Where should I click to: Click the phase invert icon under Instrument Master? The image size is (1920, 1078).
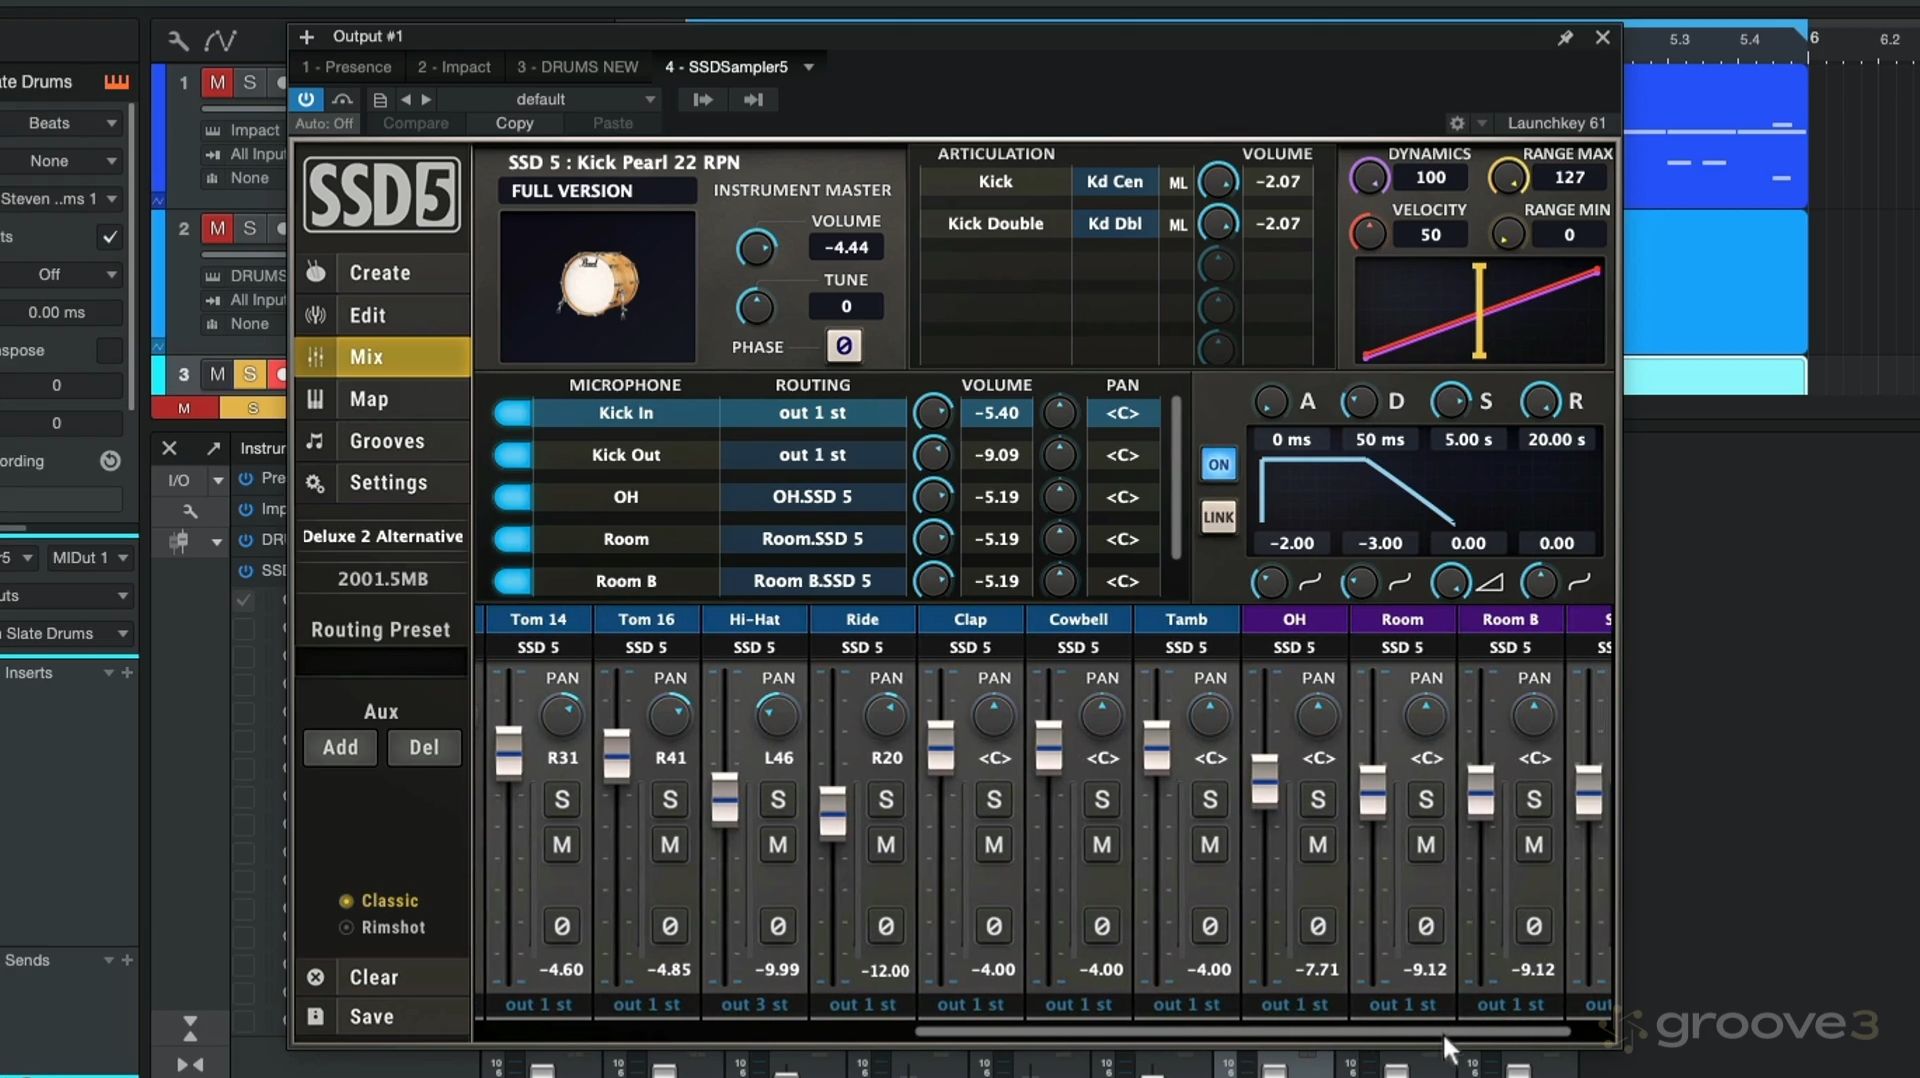pos(843,346)
